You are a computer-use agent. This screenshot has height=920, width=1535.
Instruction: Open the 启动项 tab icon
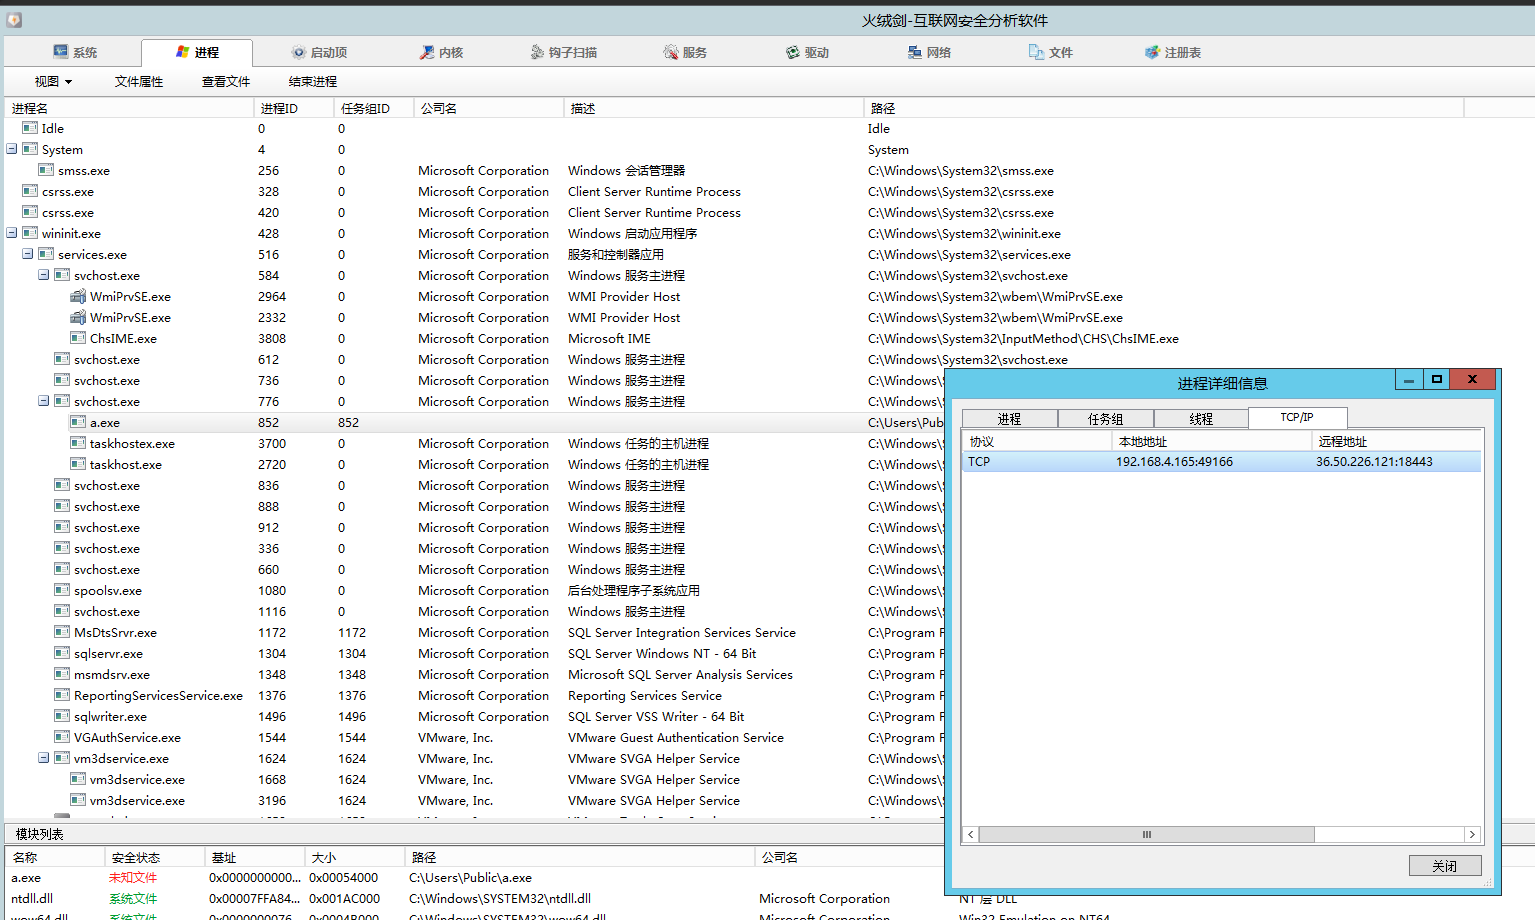[298, 52]
